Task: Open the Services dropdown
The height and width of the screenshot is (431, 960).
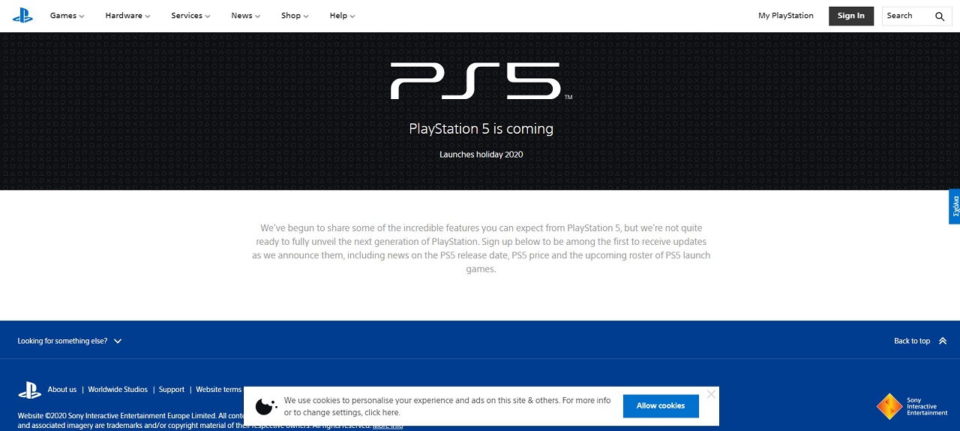Action: coord(190,16)
